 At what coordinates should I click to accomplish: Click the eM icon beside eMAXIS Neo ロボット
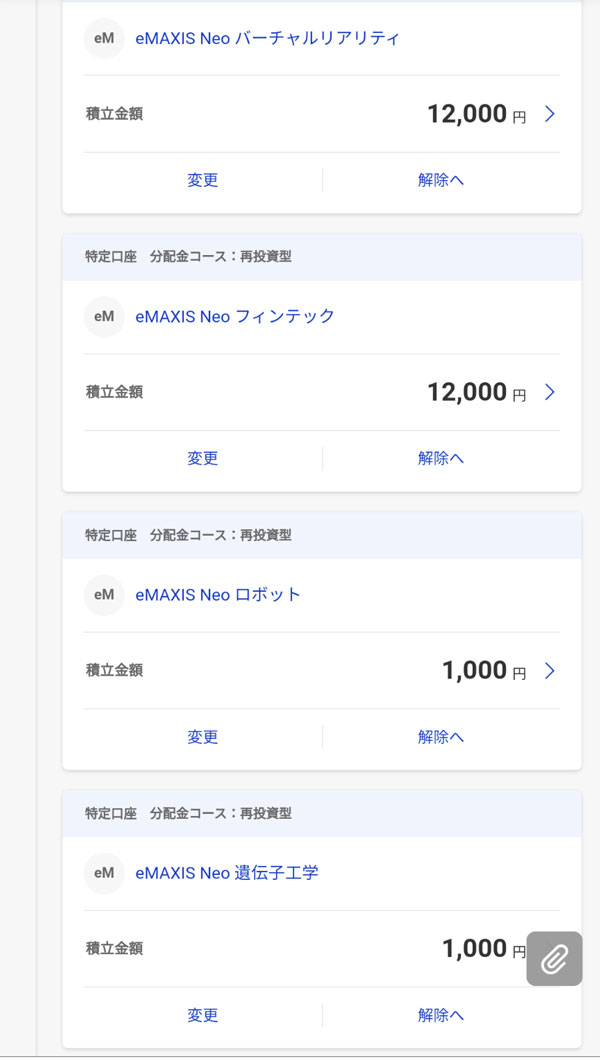tap(104, 595)
